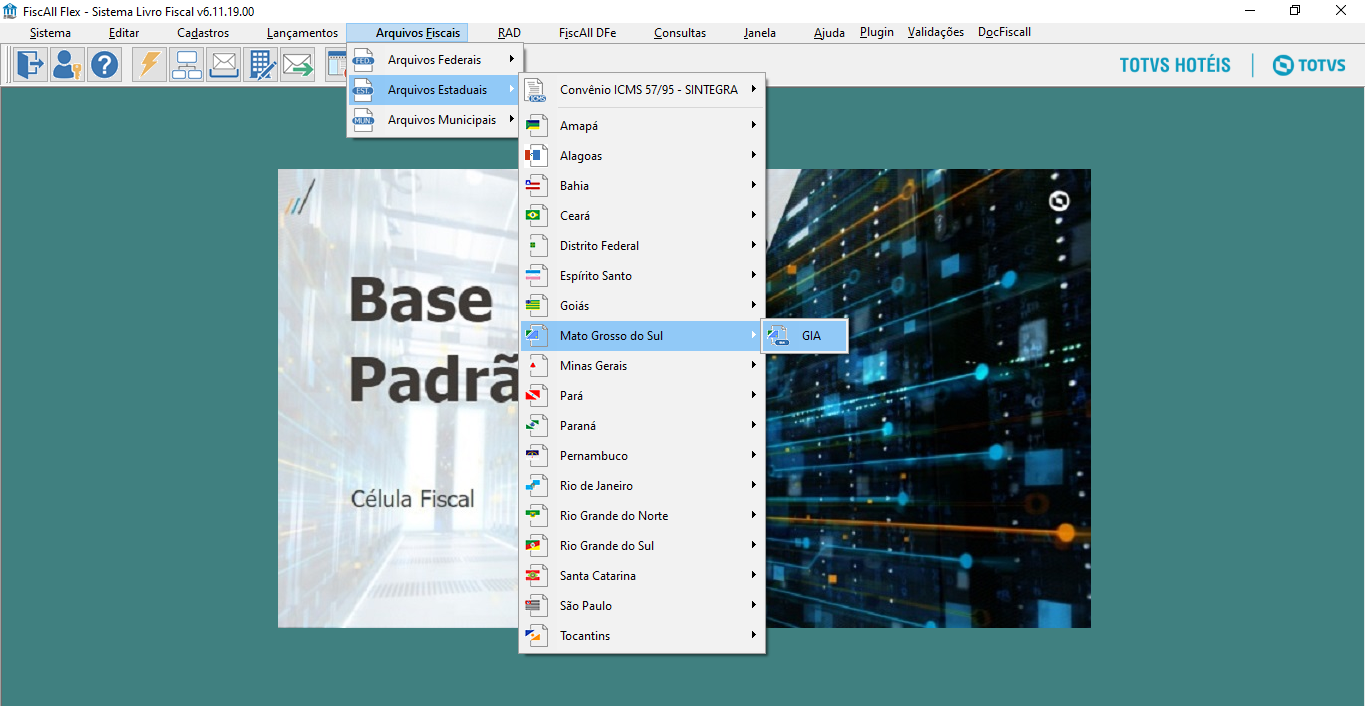Click the orange lightning bolt icon

coord(150,65)
